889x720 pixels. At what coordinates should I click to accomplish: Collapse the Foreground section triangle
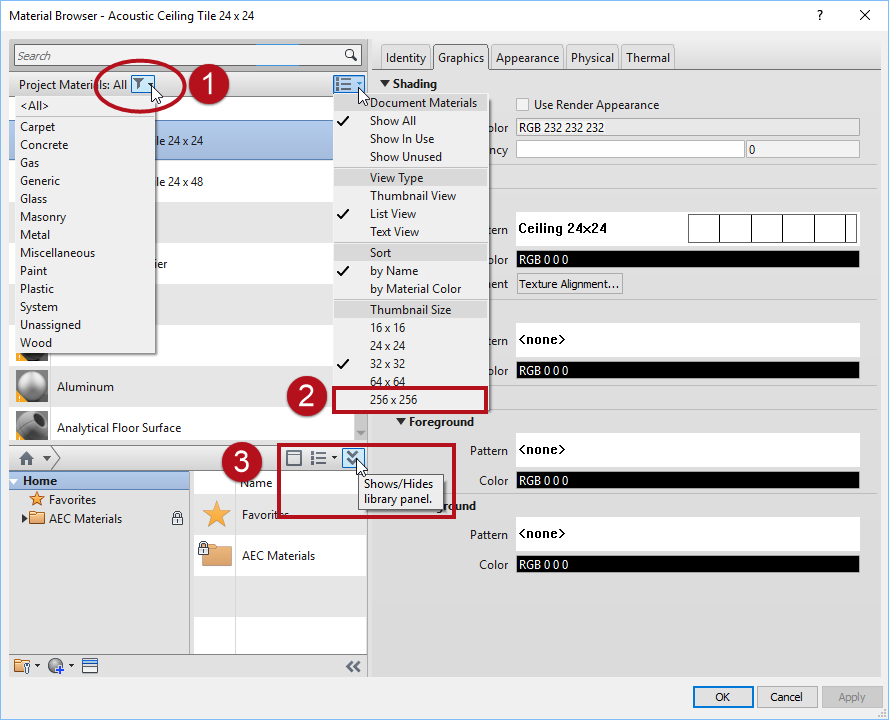coord(401,422)
